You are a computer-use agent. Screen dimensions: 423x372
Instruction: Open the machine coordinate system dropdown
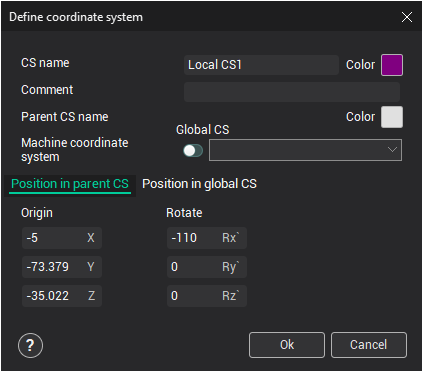[x=305, y=150]
